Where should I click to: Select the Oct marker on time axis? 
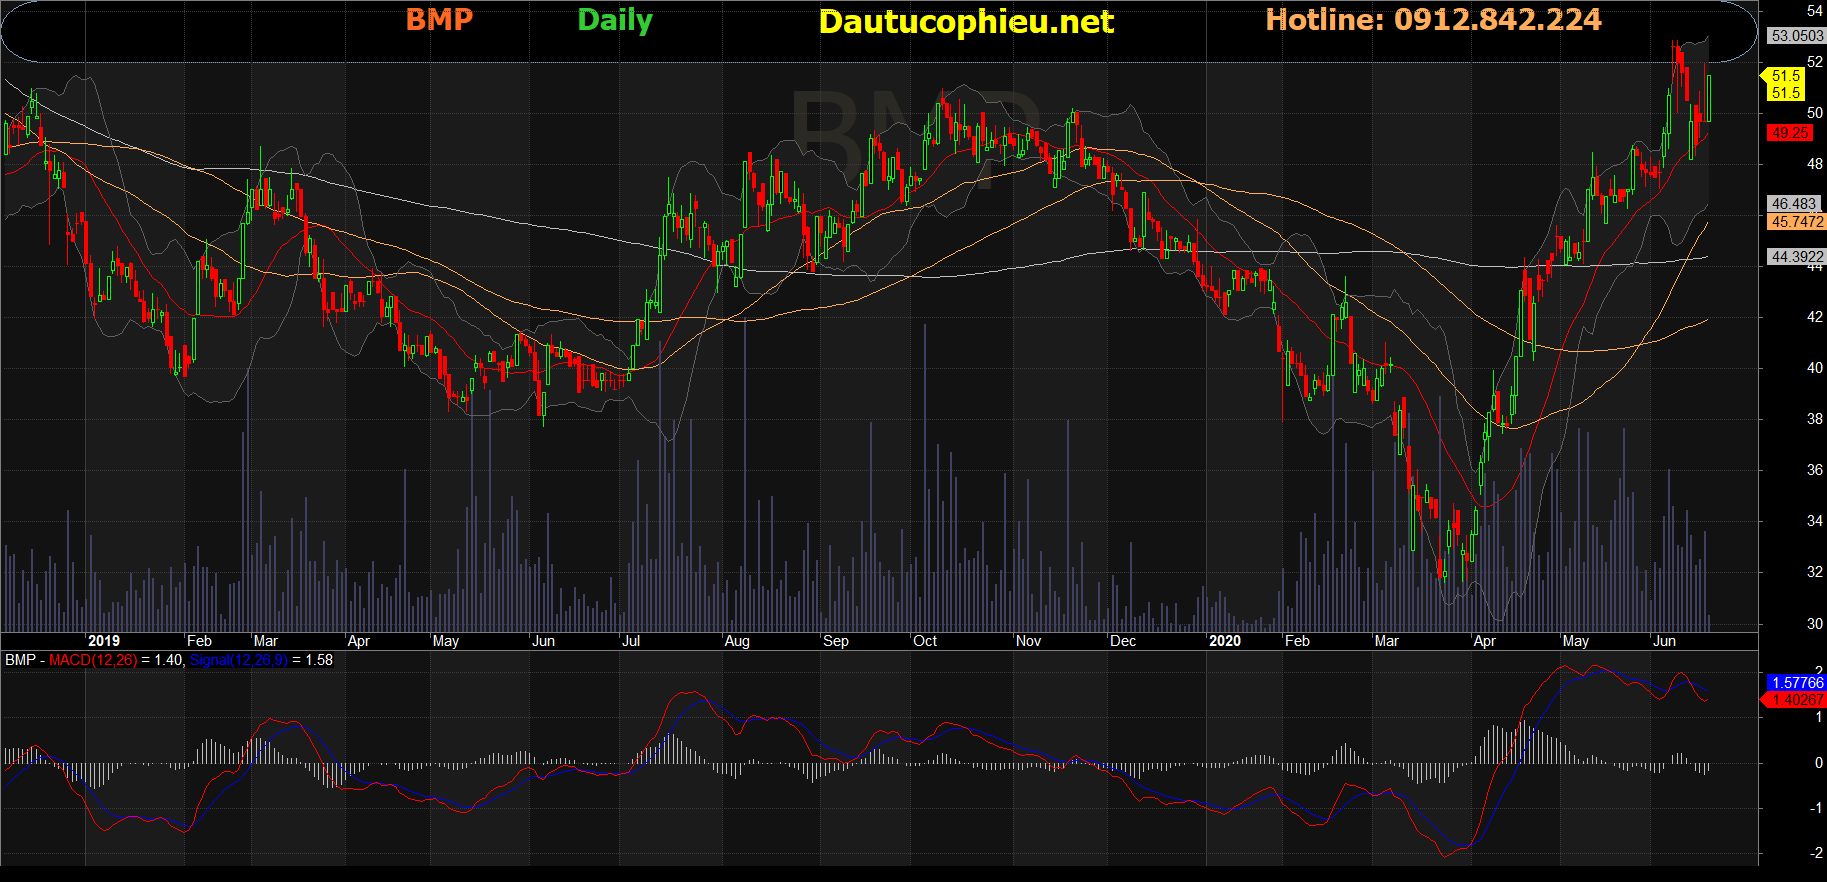(925, 641)
